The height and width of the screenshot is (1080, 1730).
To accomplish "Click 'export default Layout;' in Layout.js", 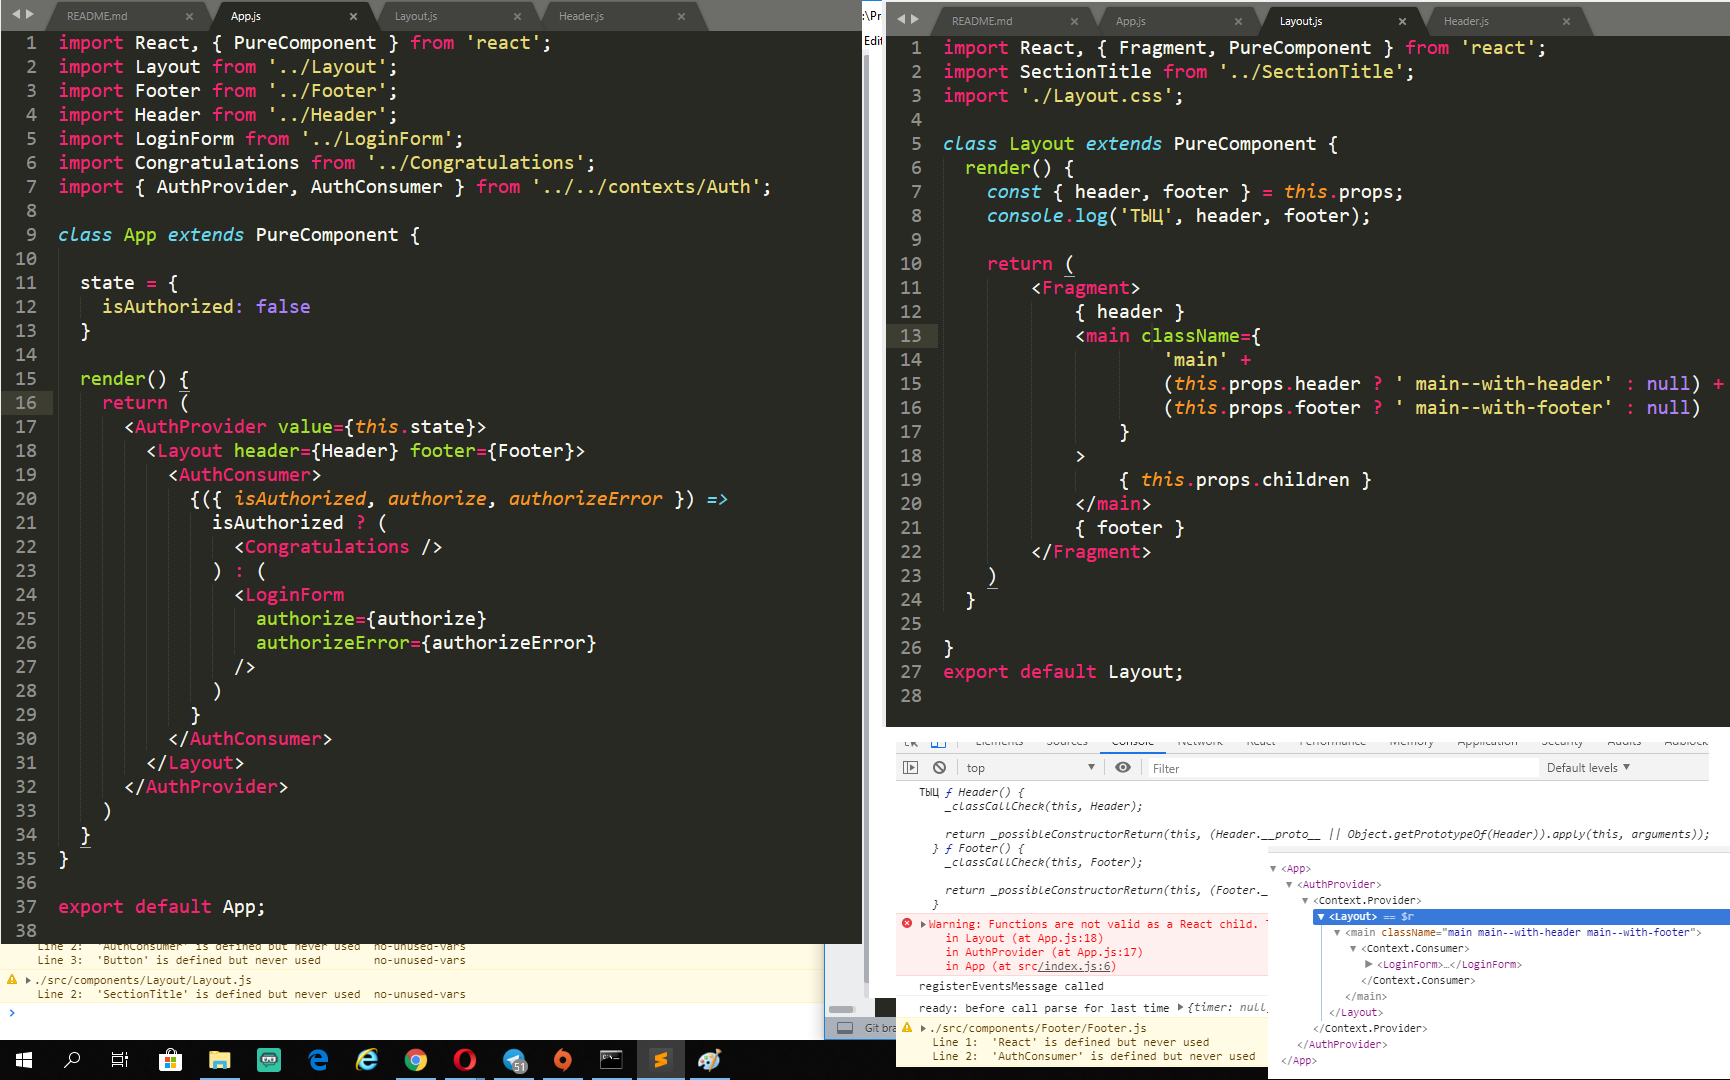I will [1062, 672].
